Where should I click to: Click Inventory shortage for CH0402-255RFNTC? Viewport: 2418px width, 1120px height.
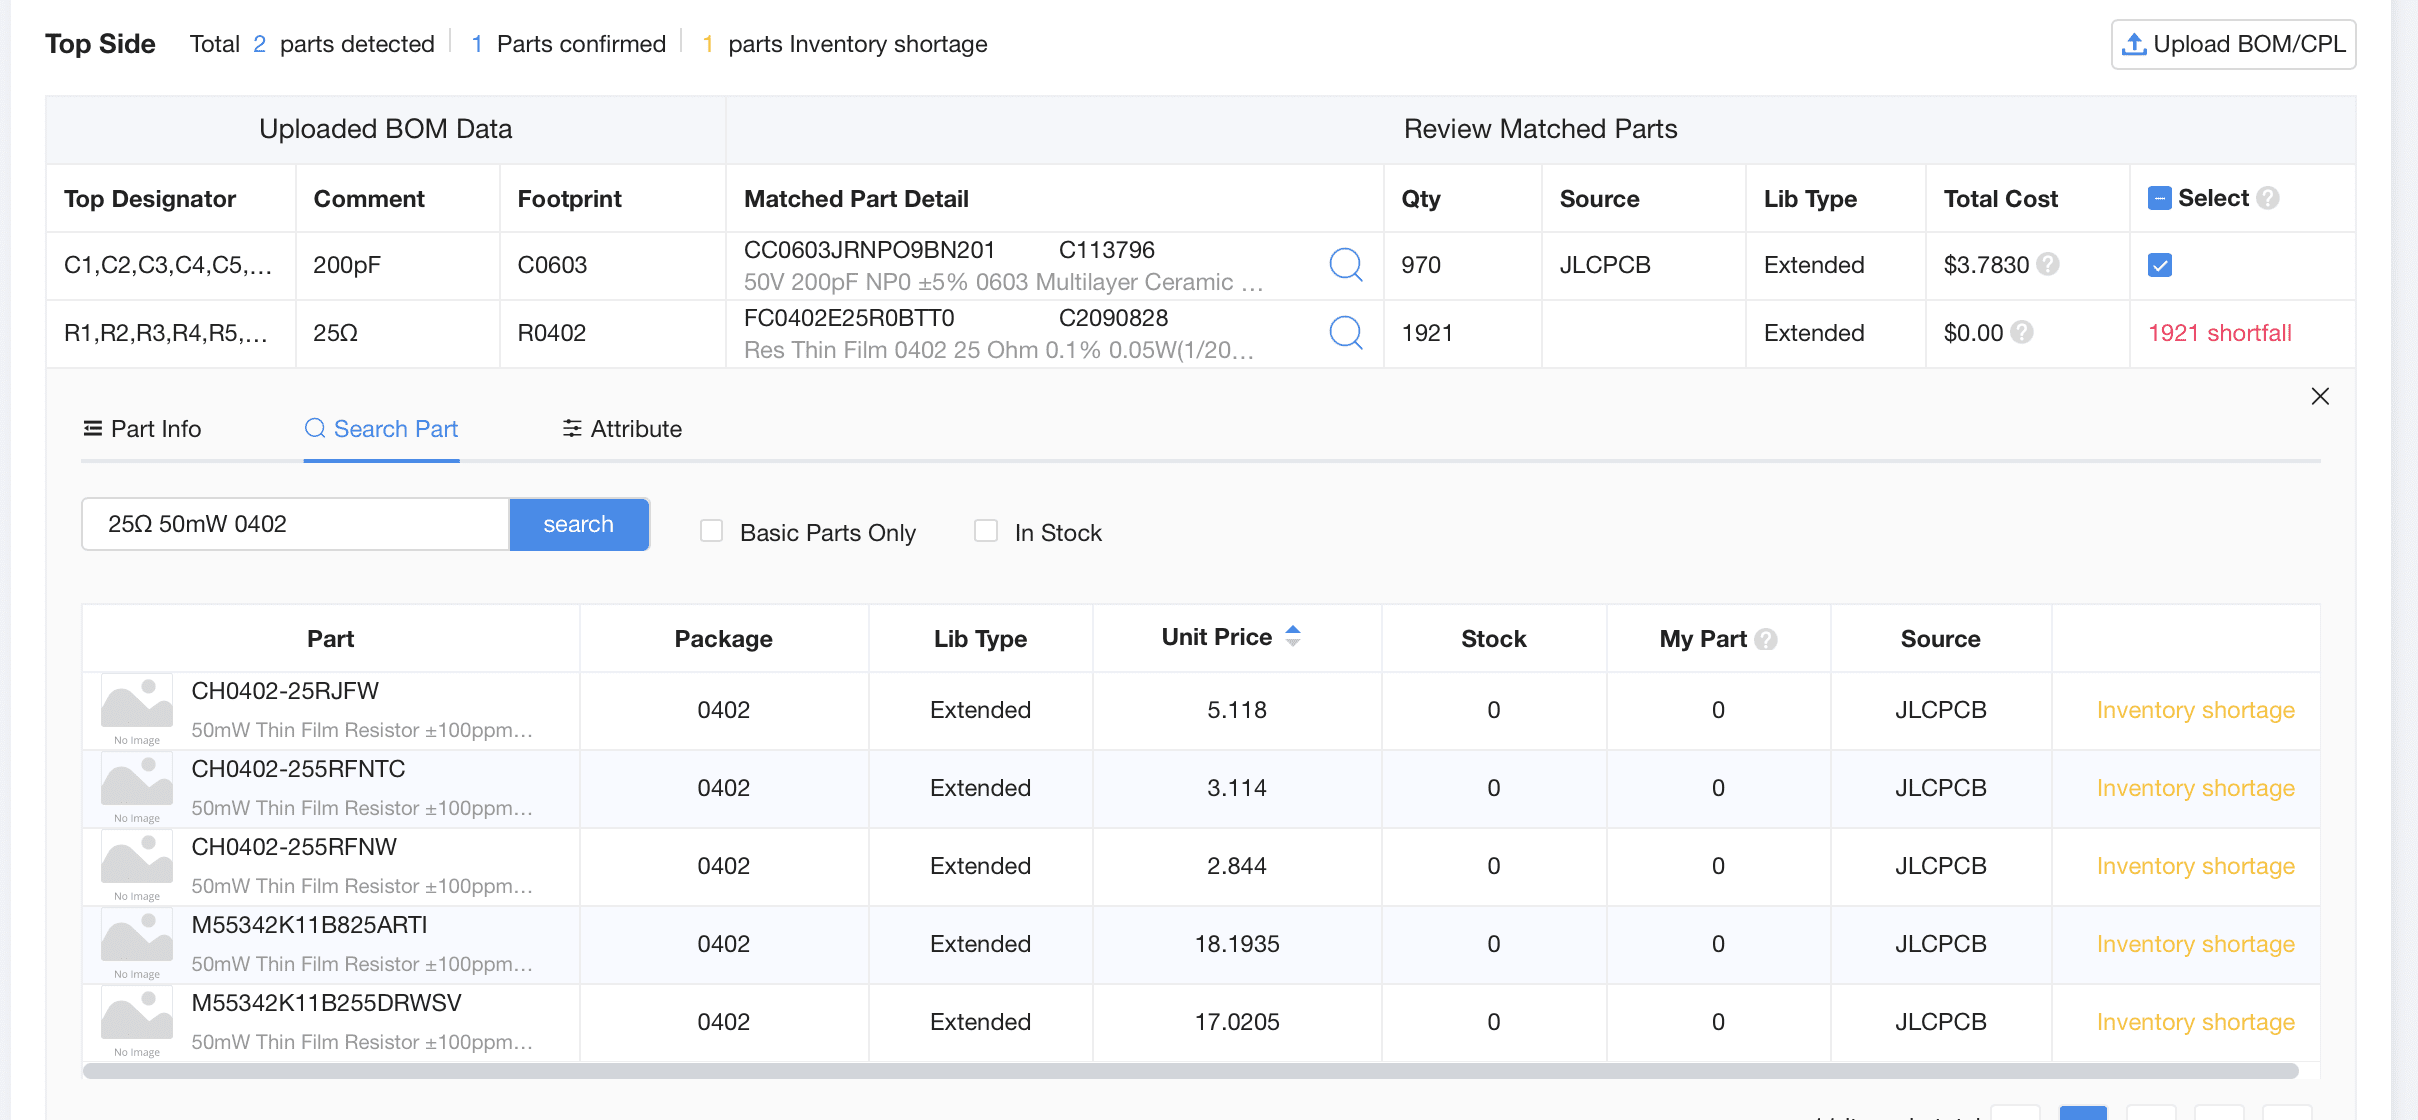2195,788
